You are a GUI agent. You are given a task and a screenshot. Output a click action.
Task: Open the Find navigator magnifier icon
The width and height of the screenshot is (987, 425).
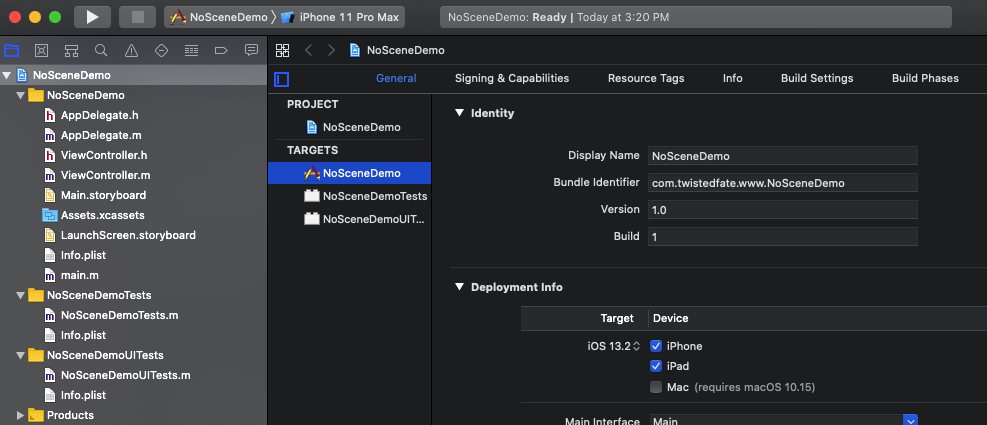[101, 50]
